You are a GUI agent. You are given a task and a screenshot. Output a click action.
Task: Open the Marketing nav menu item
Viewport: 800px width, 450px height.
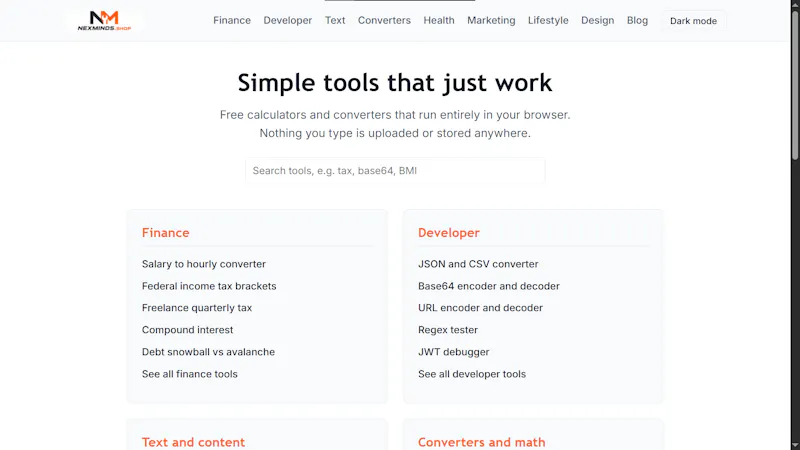pyautogui.click(x=491, y=20)
